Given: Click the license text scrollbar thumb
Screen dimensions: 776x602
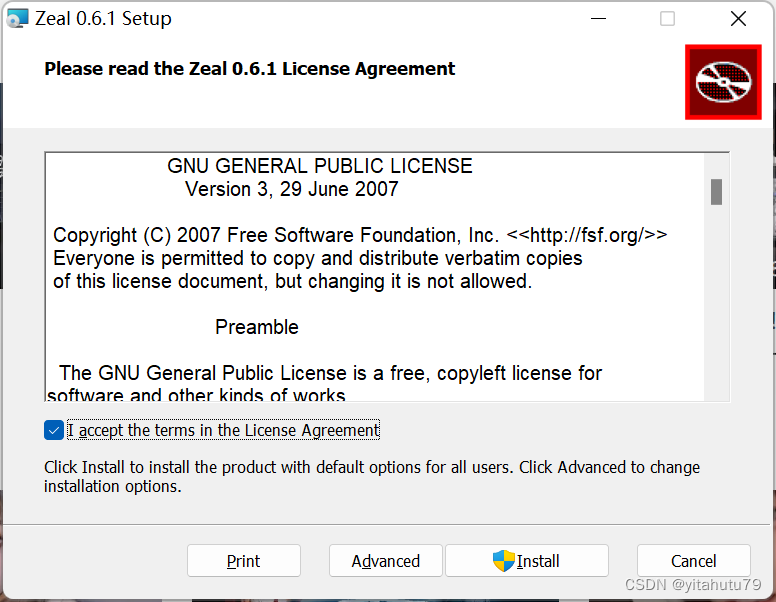Looking at the screenshot, I should pyautogui.click(x=716, y=191).
